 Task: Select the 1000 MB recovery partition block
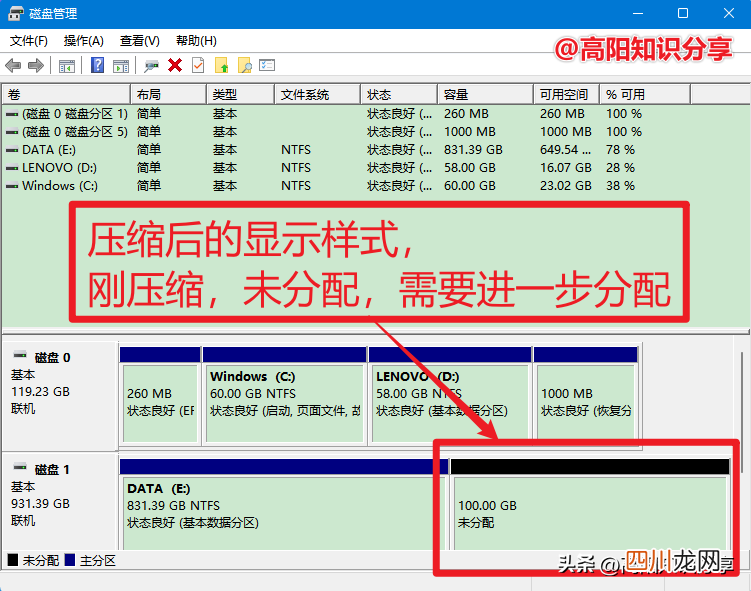(586, 403)
